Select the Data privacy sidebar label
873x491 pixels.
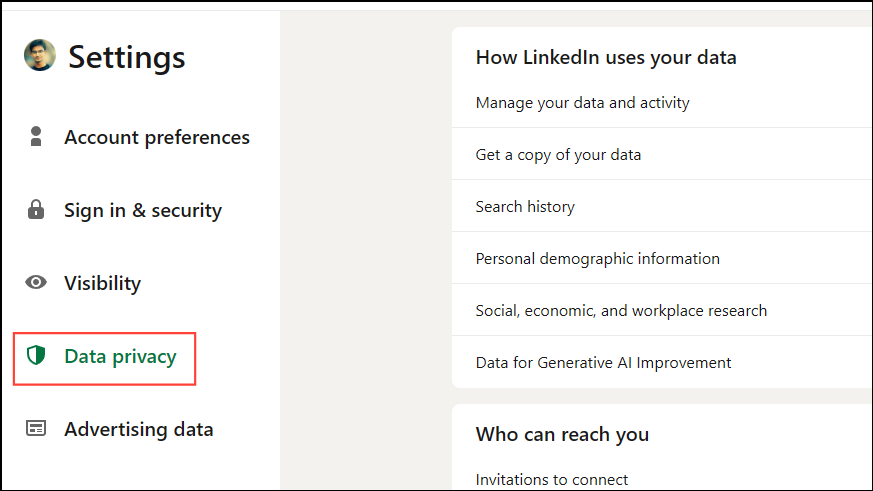tap(120, 356)
